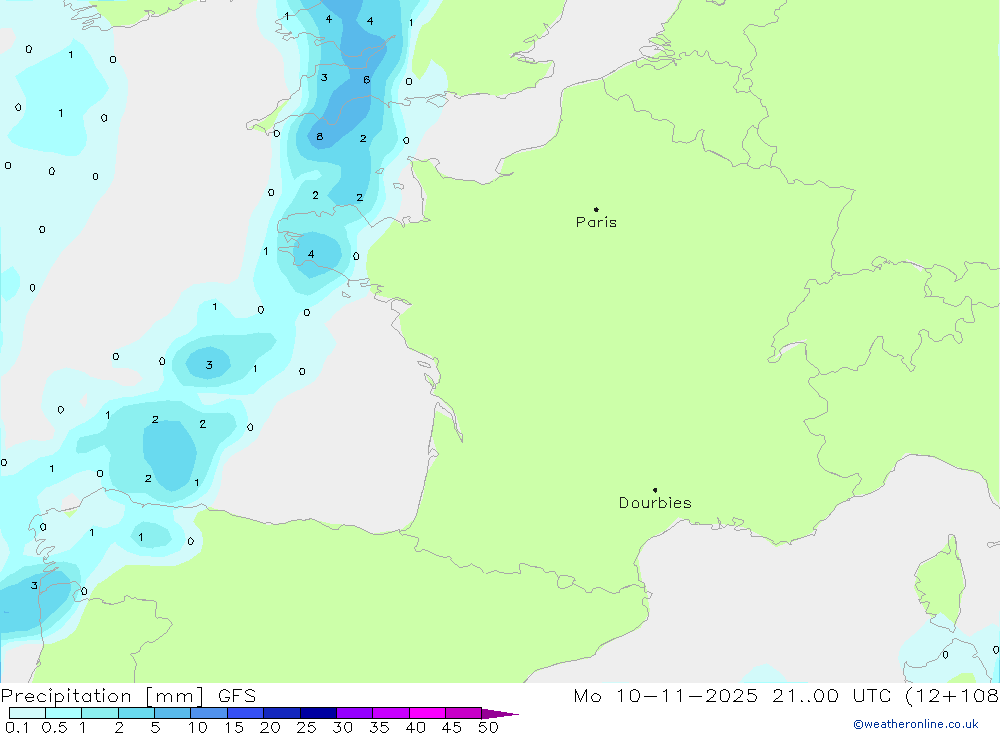Click the above-50 legend arrow tip
This screenshot has height=733, width=1000.
500,713
